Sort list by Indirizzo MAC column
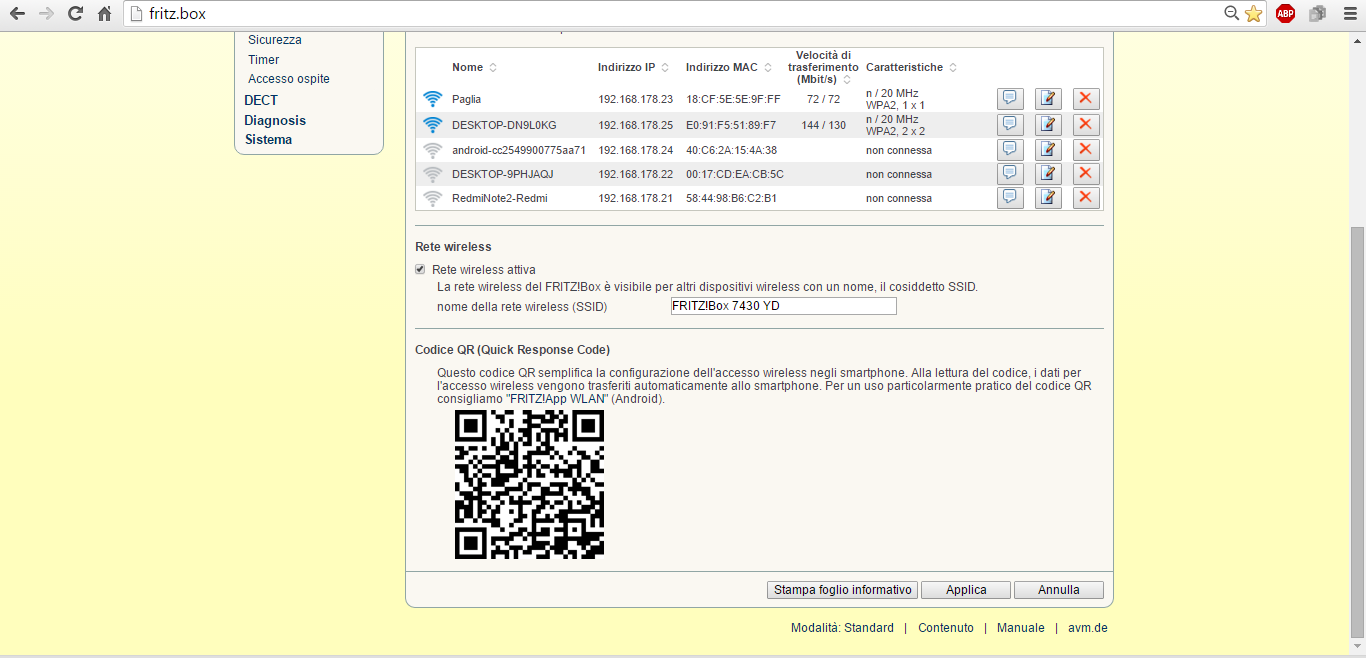1366x658 pixels. tap(768, 68)
